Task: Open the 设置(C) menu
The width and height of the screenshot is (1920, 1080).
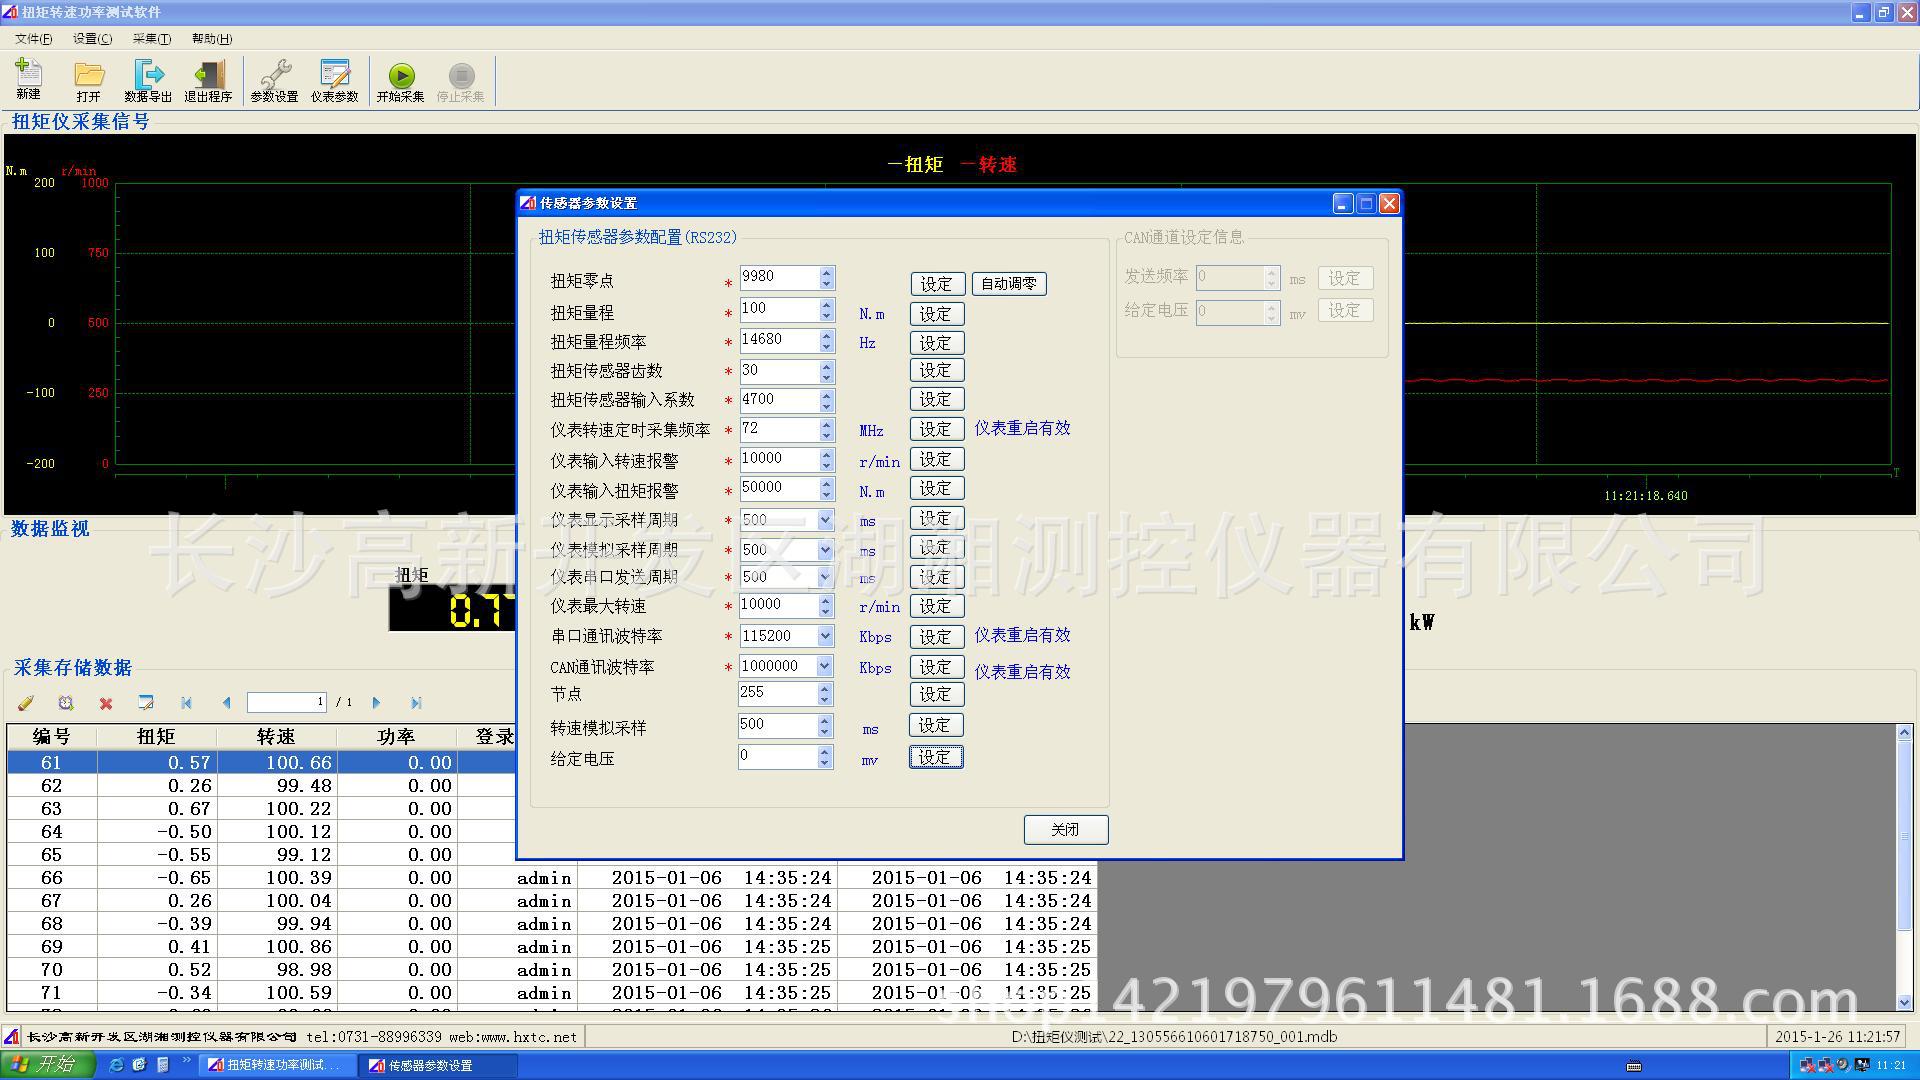Action: tap(92, 39)
